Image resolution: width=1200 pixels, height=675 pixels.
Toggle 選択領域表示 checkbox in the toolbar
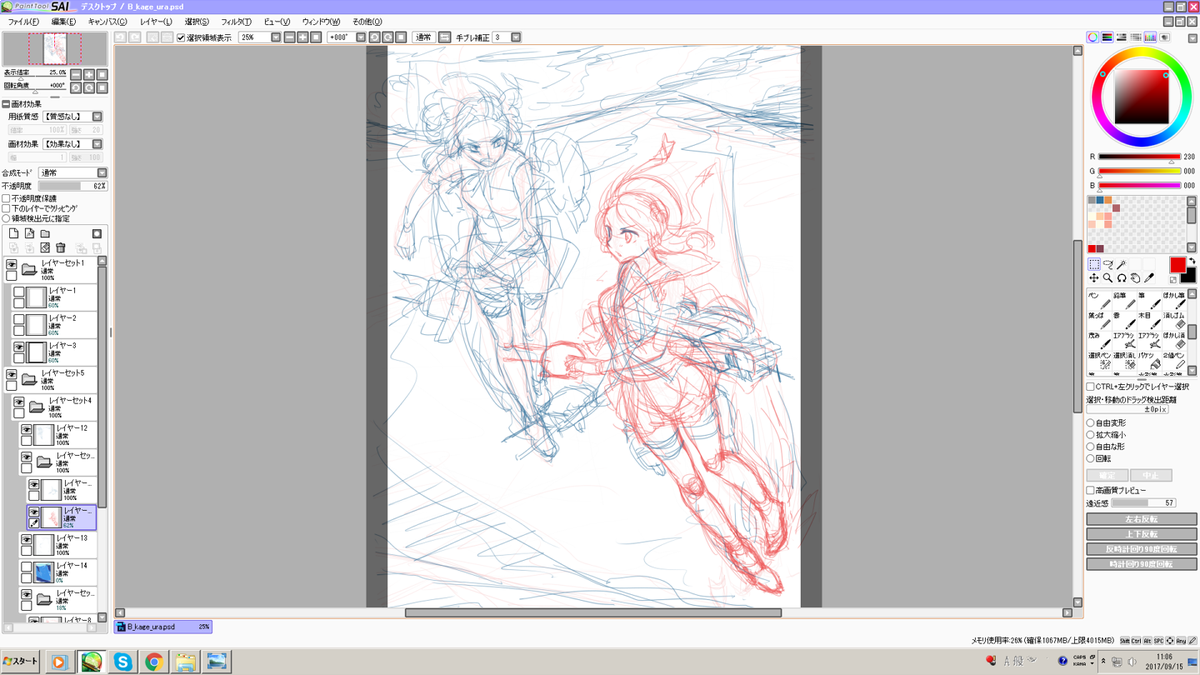181,37
